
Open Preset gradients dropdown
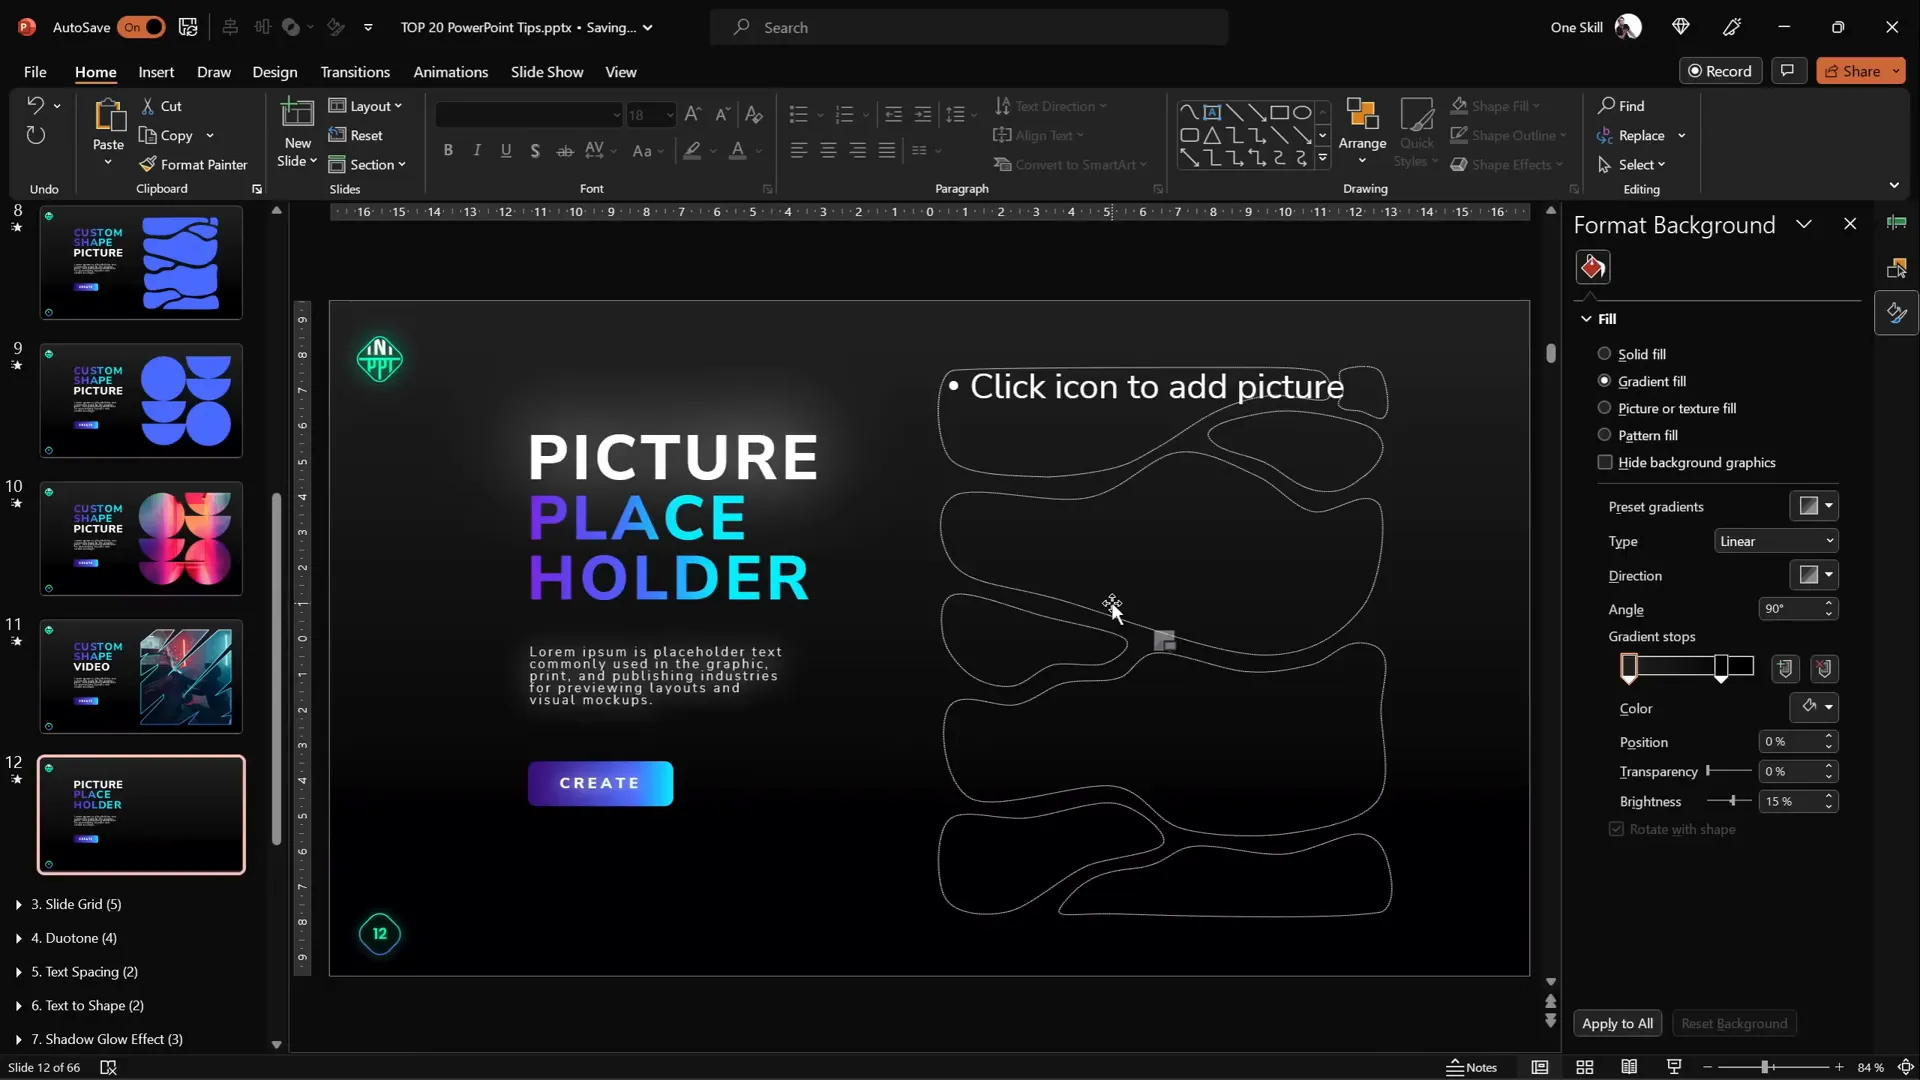tap(1814, 506)
